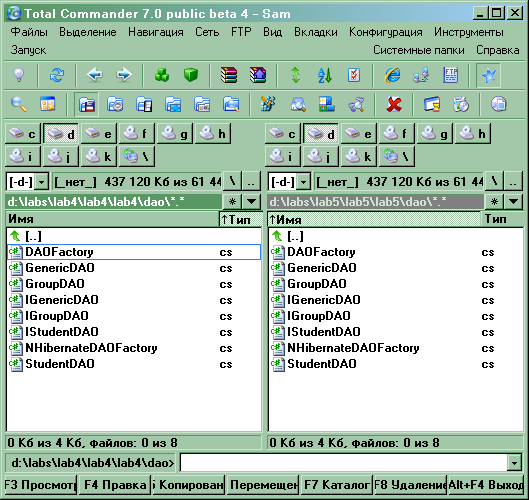Expand command line history dropdown

[514, 463]
